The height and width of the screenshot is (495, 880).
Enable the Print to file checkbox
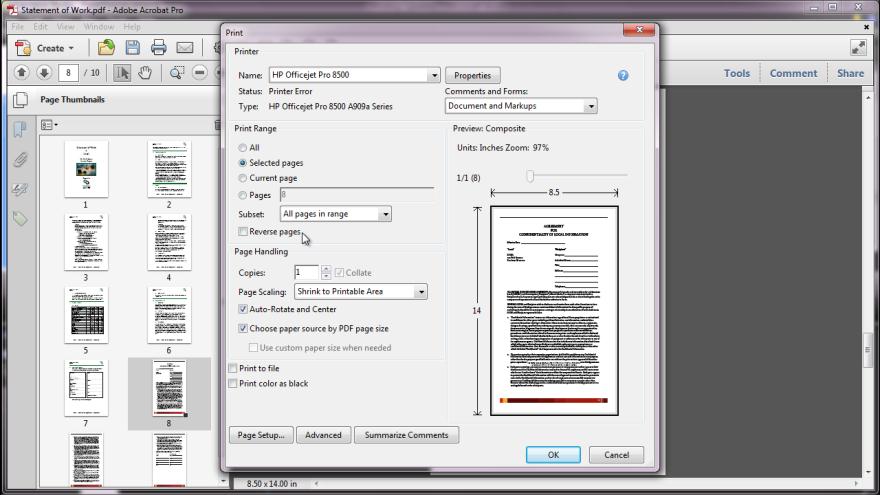tap(232, 368)
